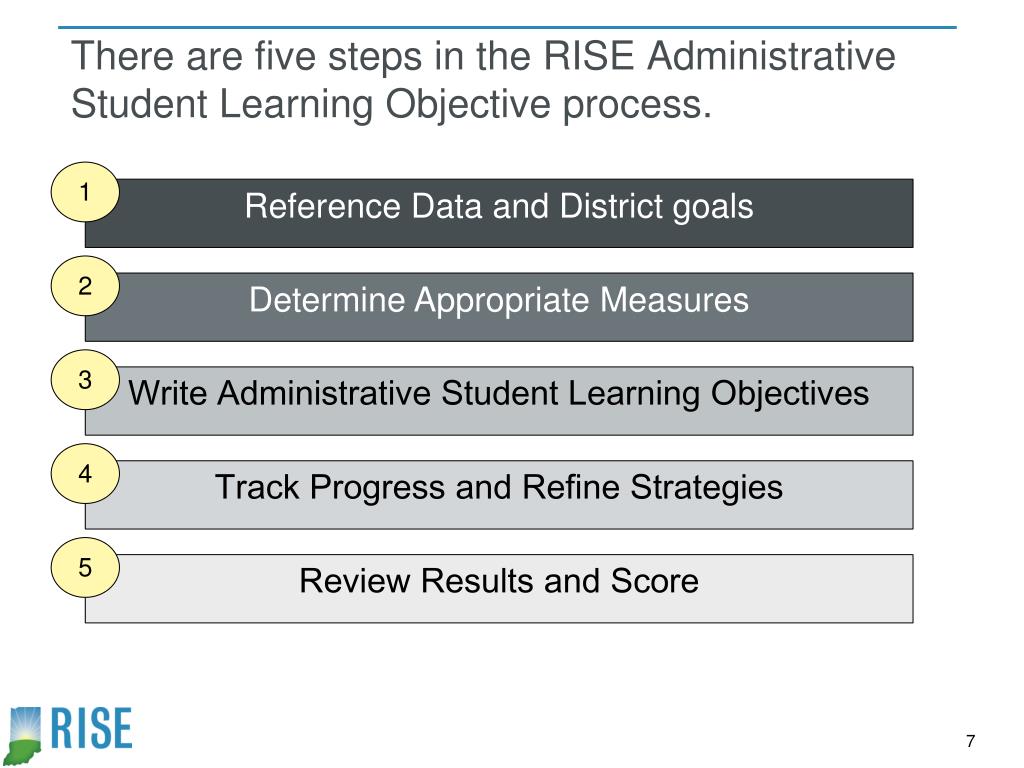The image size is (1024, 768).
Task: Click the RISE logo text
Action: [x=91, y=728]
